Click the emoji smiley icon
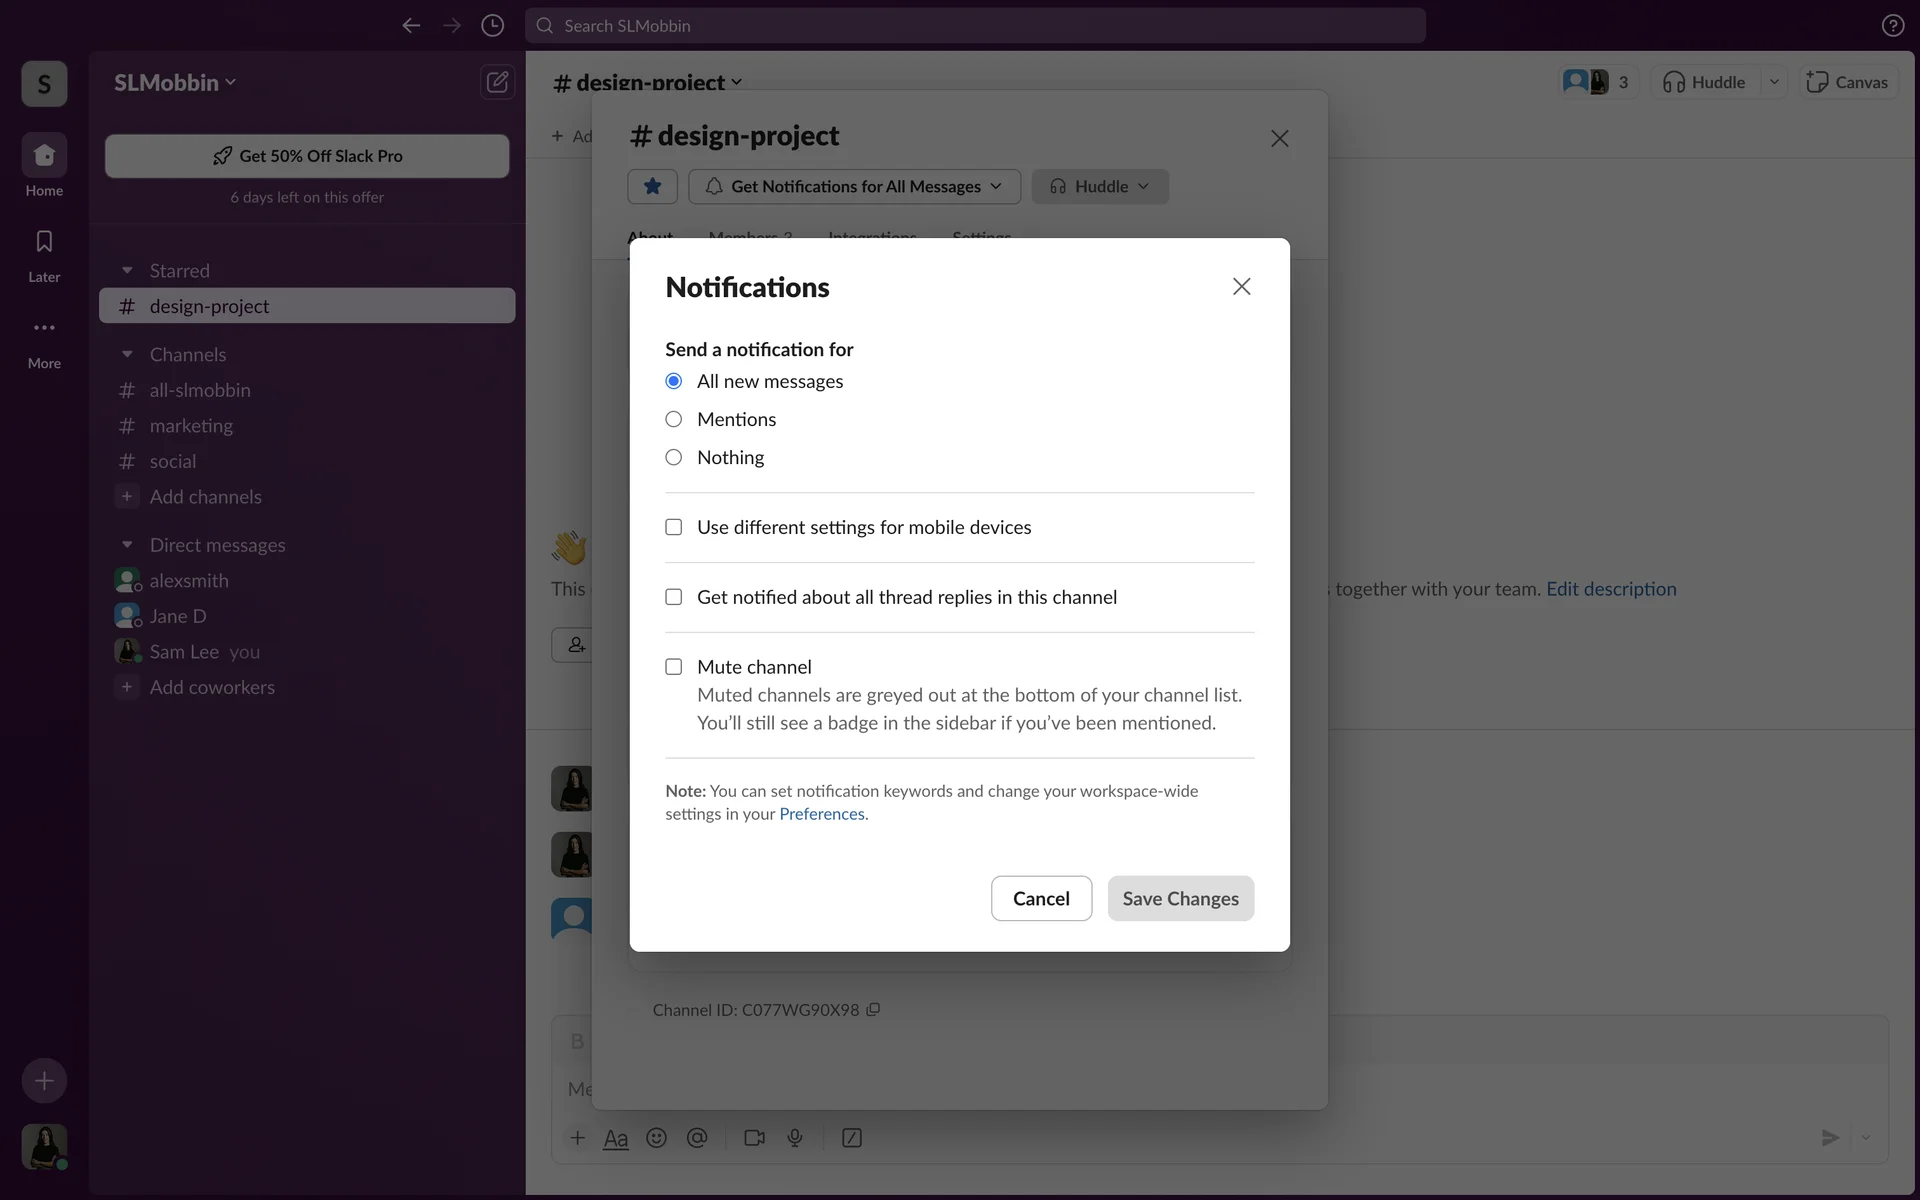The width and height of the screenshot is (1920, 1200). point(656,1138)
